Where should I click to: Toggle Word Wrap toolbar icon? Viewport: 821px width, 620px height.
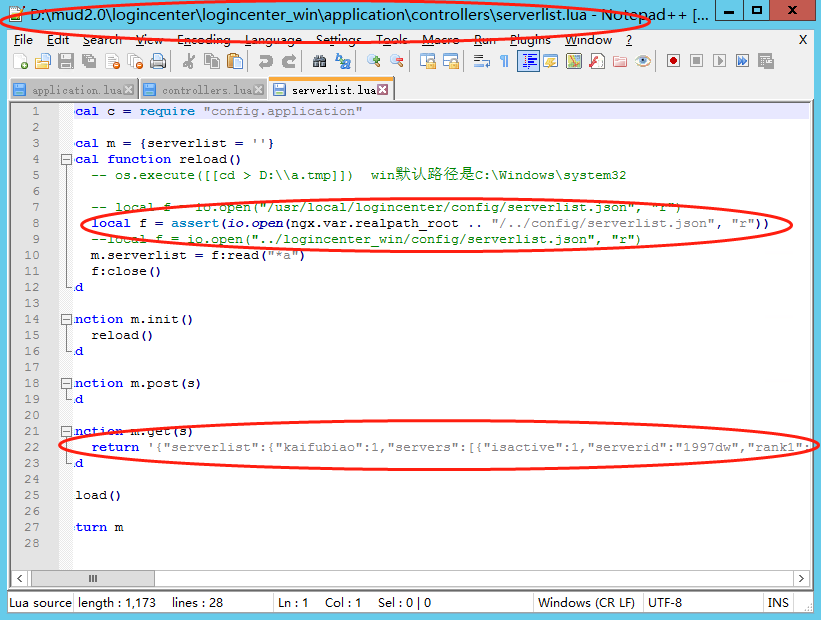(481, 61)
